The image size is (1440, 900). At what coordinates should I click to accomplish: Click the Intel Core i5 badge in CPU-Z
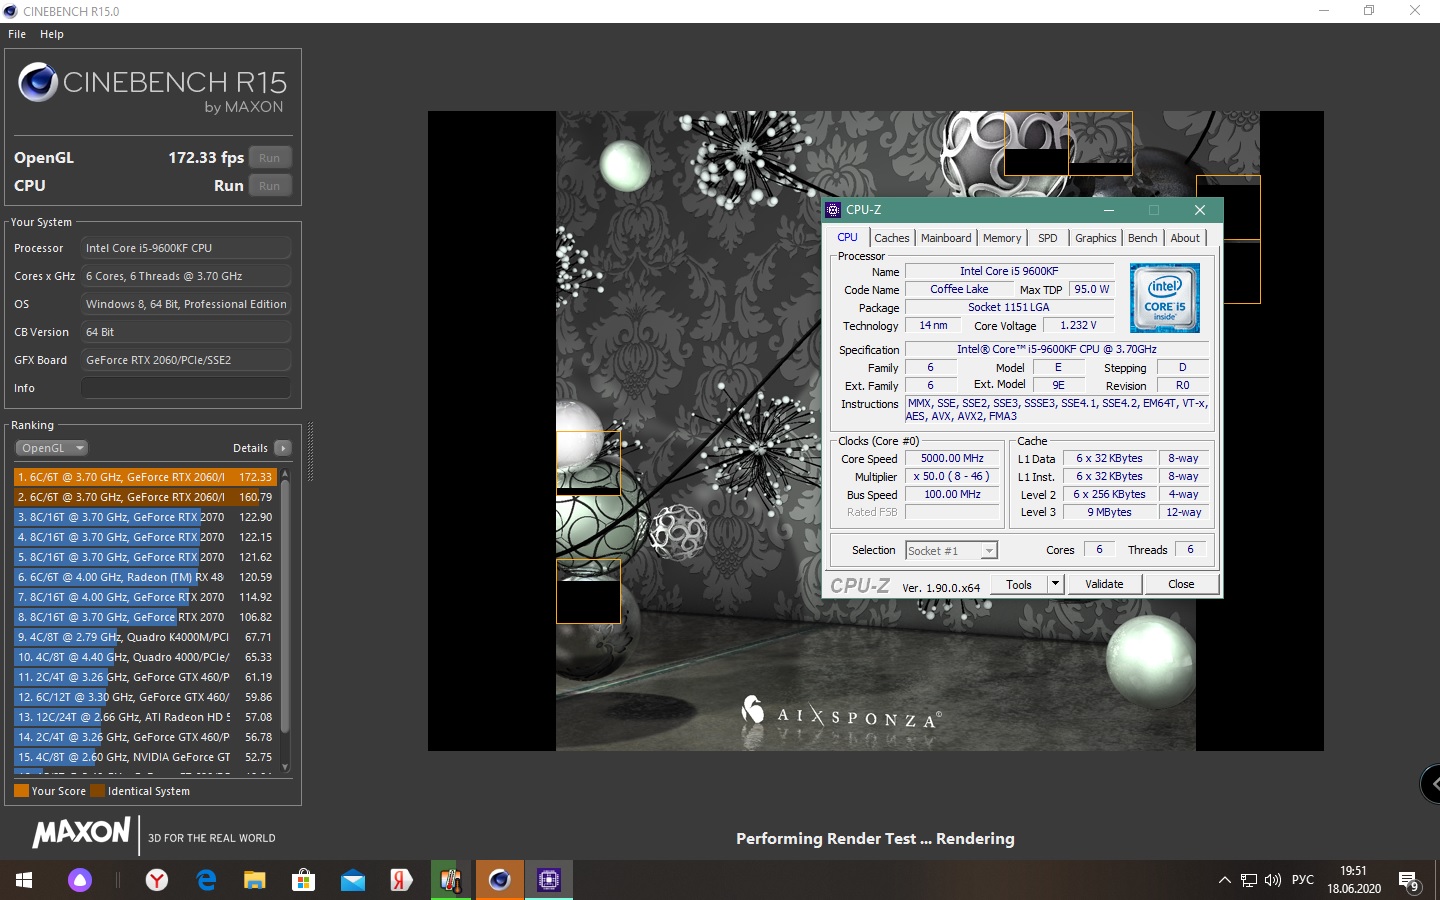coord(1164,298)
